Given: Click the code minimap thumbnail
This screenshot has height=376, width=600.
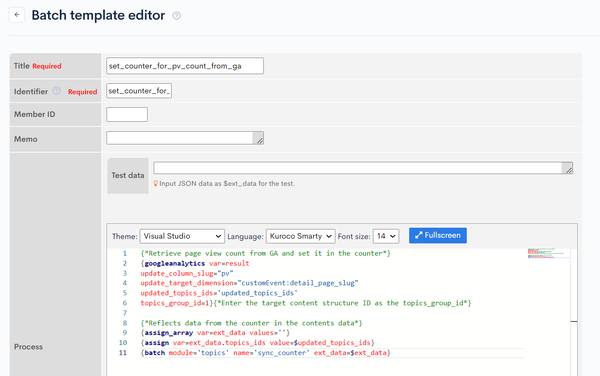Looking at the screenshot, I should (x=548, y=253).
